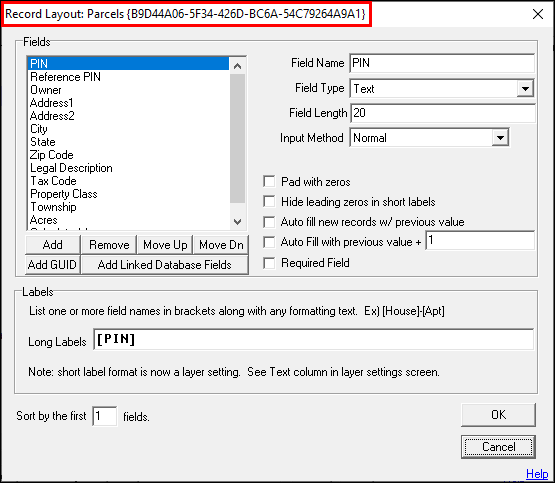555x483 pixels.
Task: Select Legal Description field entry
Action: [128, 168]
